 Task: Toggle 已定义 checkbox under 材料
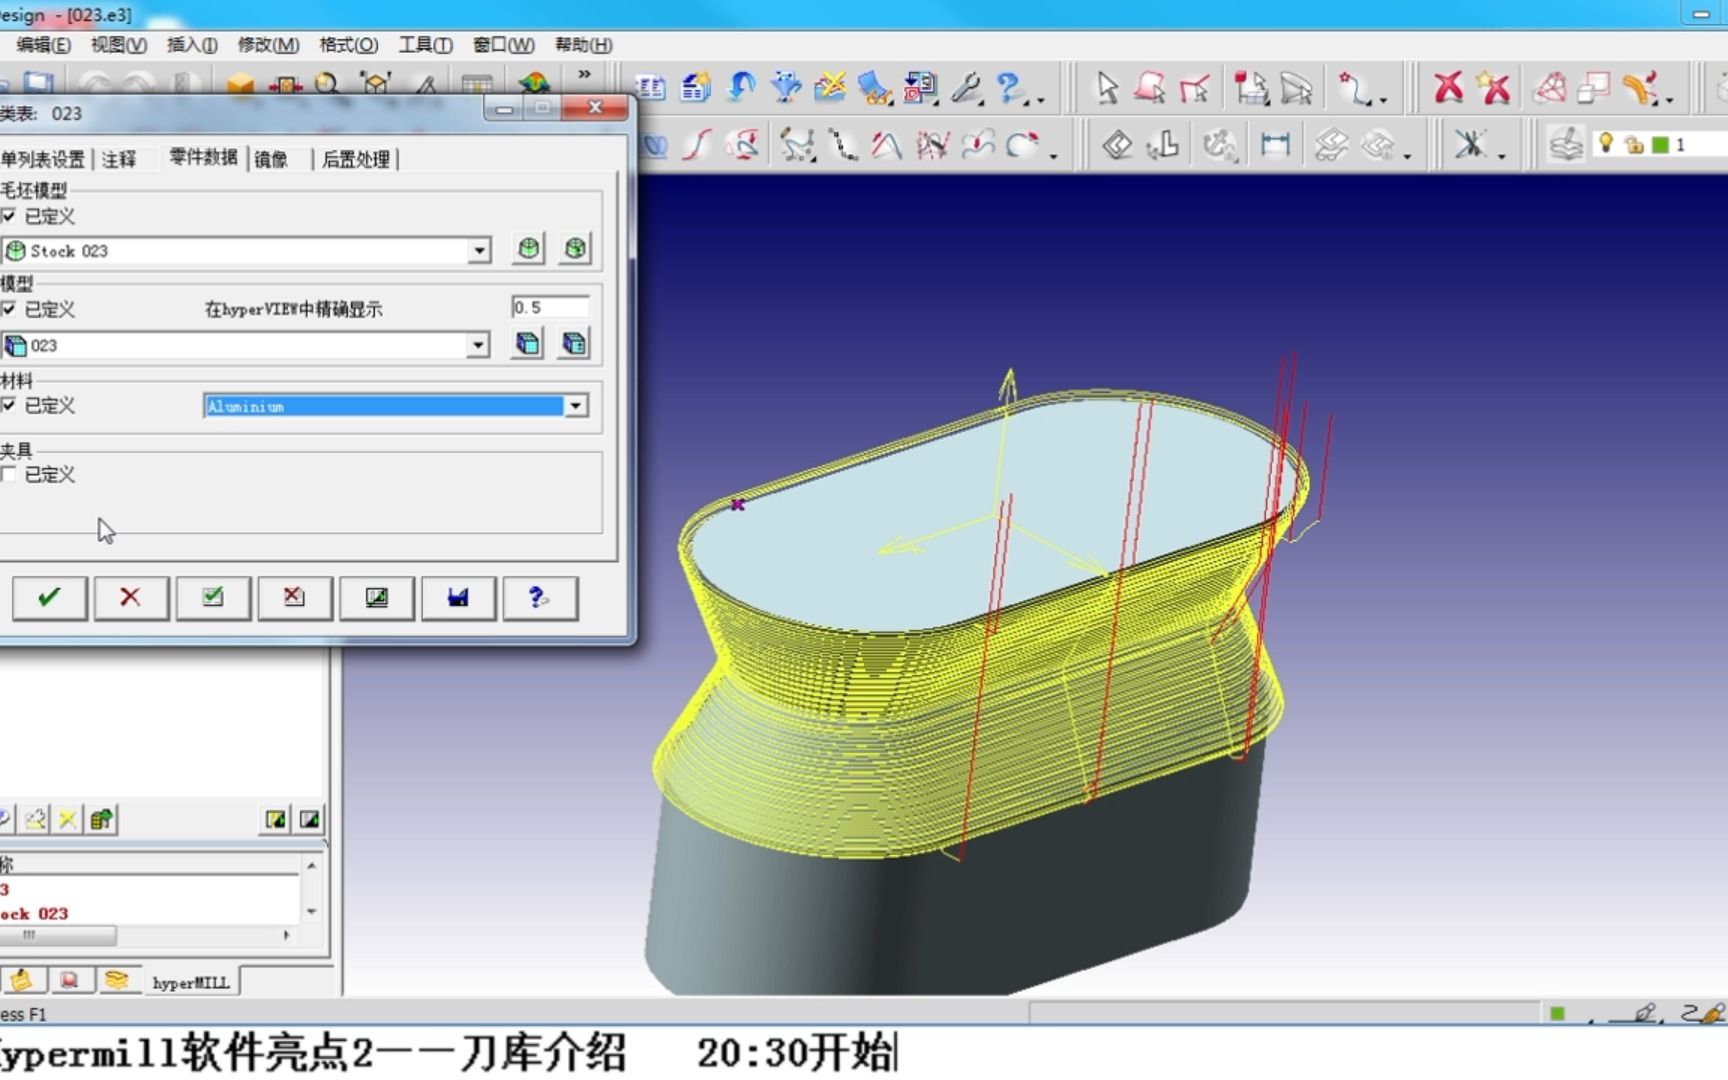pyautogui.click(x=9, y=405)
